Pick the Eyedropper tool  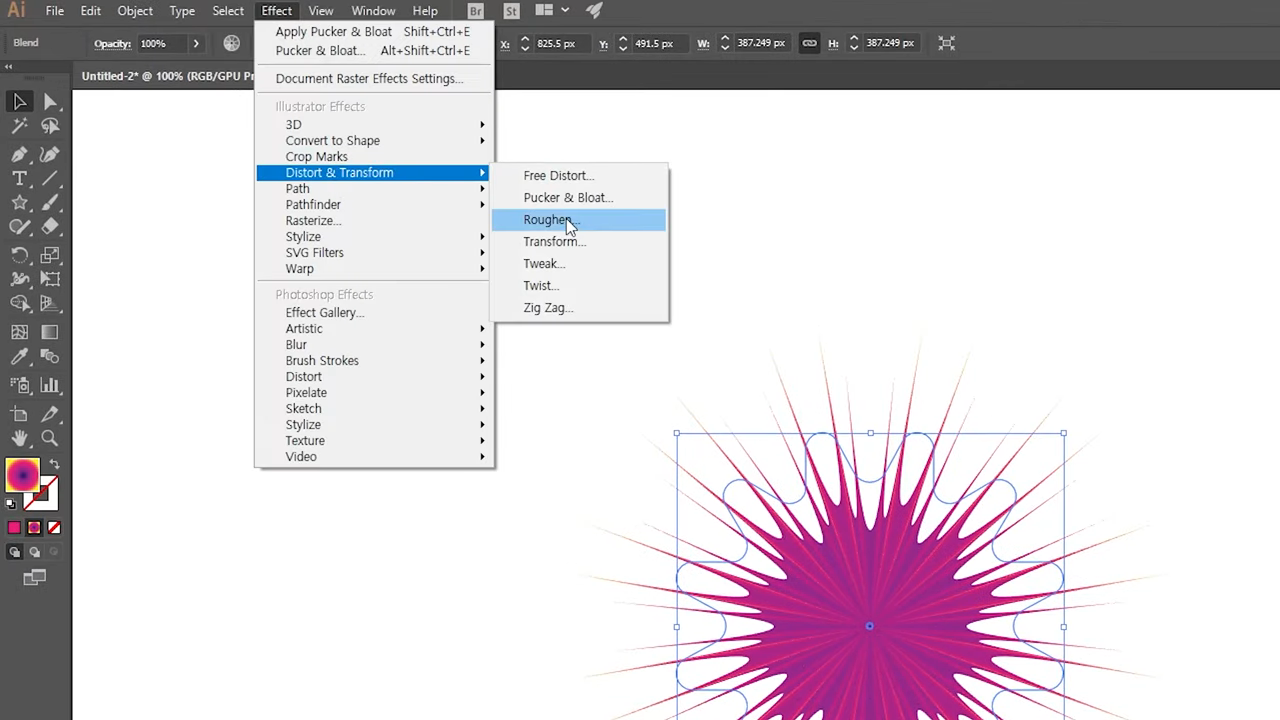[19, 357]
